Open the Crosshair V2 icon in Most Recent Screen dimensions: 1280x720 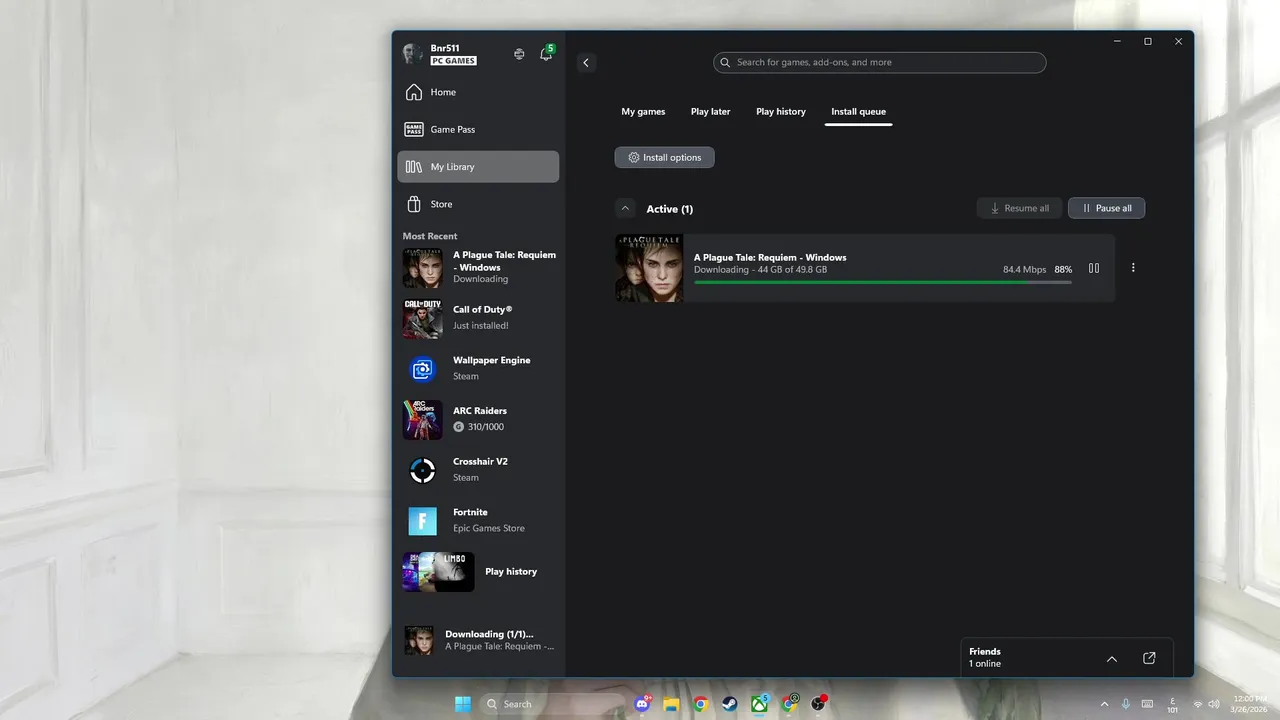click(x=422, y=470)
